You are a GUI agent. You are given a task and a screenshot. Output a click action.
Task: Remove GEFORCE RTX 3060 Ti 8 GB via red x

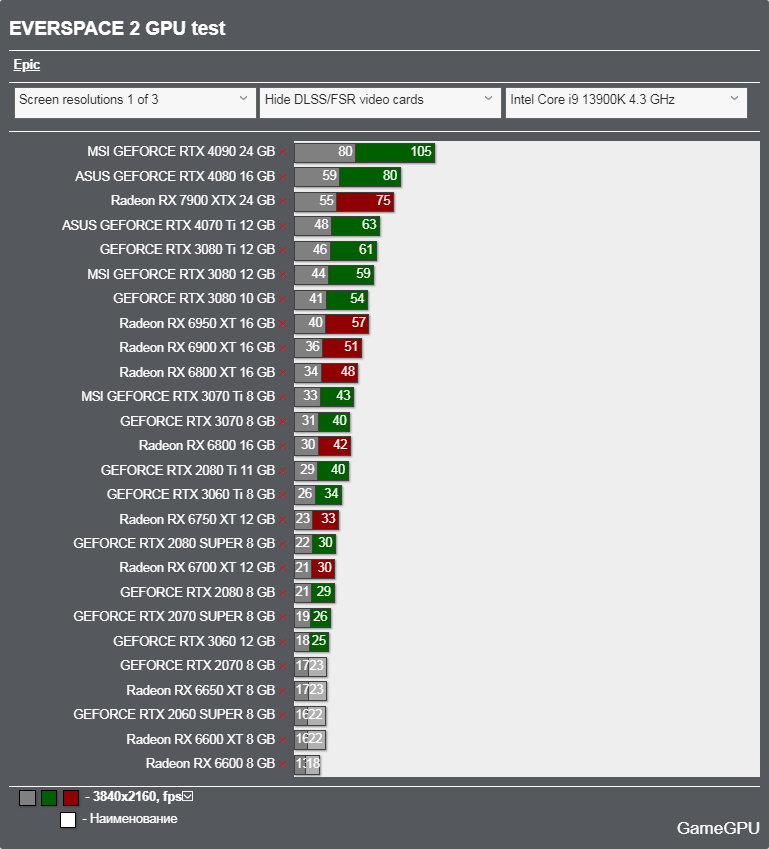point(282,495)
